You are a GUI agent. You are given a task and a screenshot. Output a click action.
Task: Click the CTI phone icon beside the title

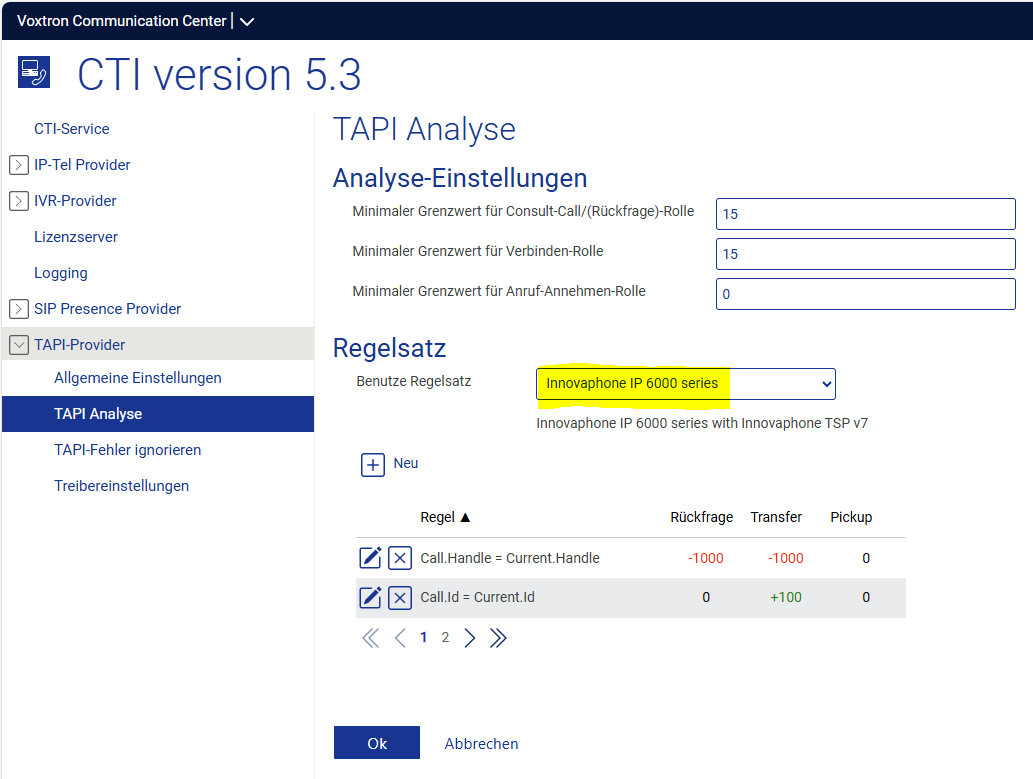pyautogui.click(x=33, y=73)
